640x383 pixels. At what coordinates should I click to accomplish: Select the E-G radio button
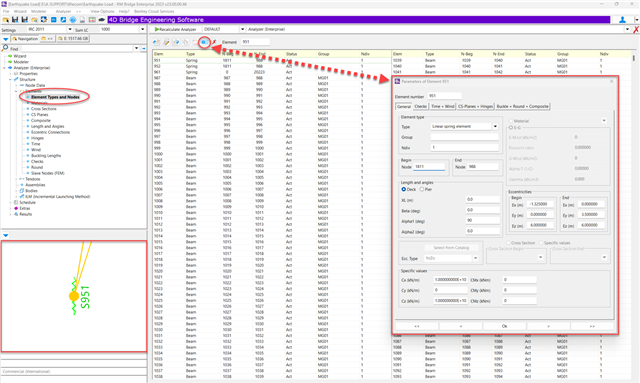click(x=511, y=128)
